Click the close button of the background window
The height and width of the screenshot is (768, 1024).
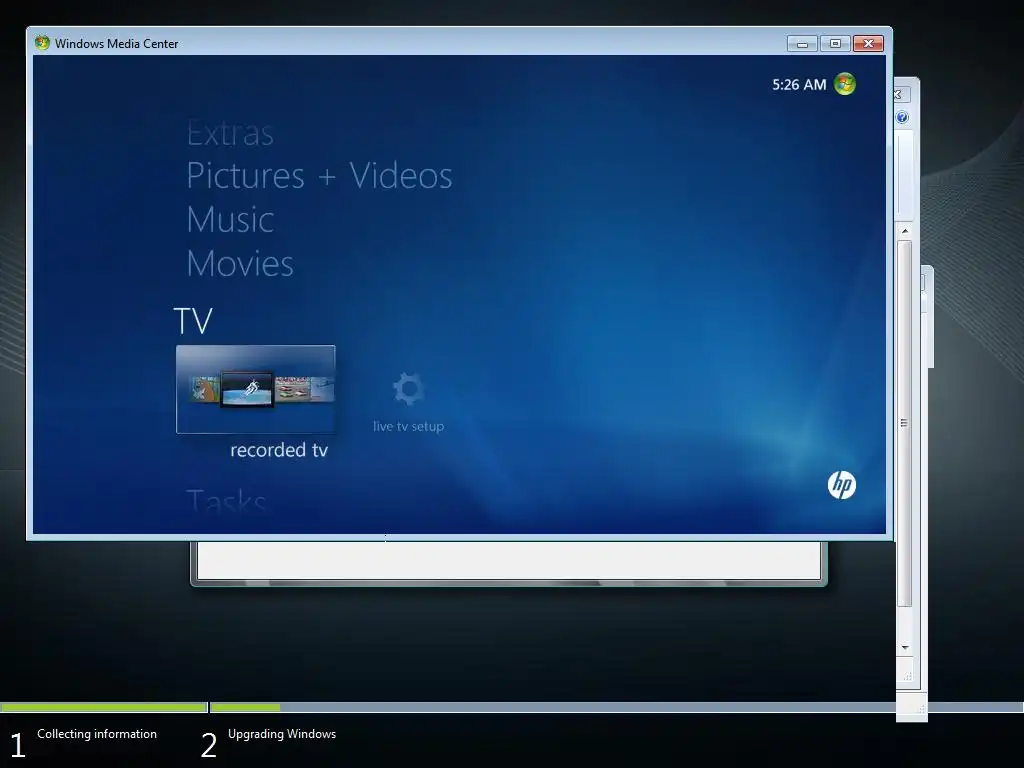pos(901,95)
